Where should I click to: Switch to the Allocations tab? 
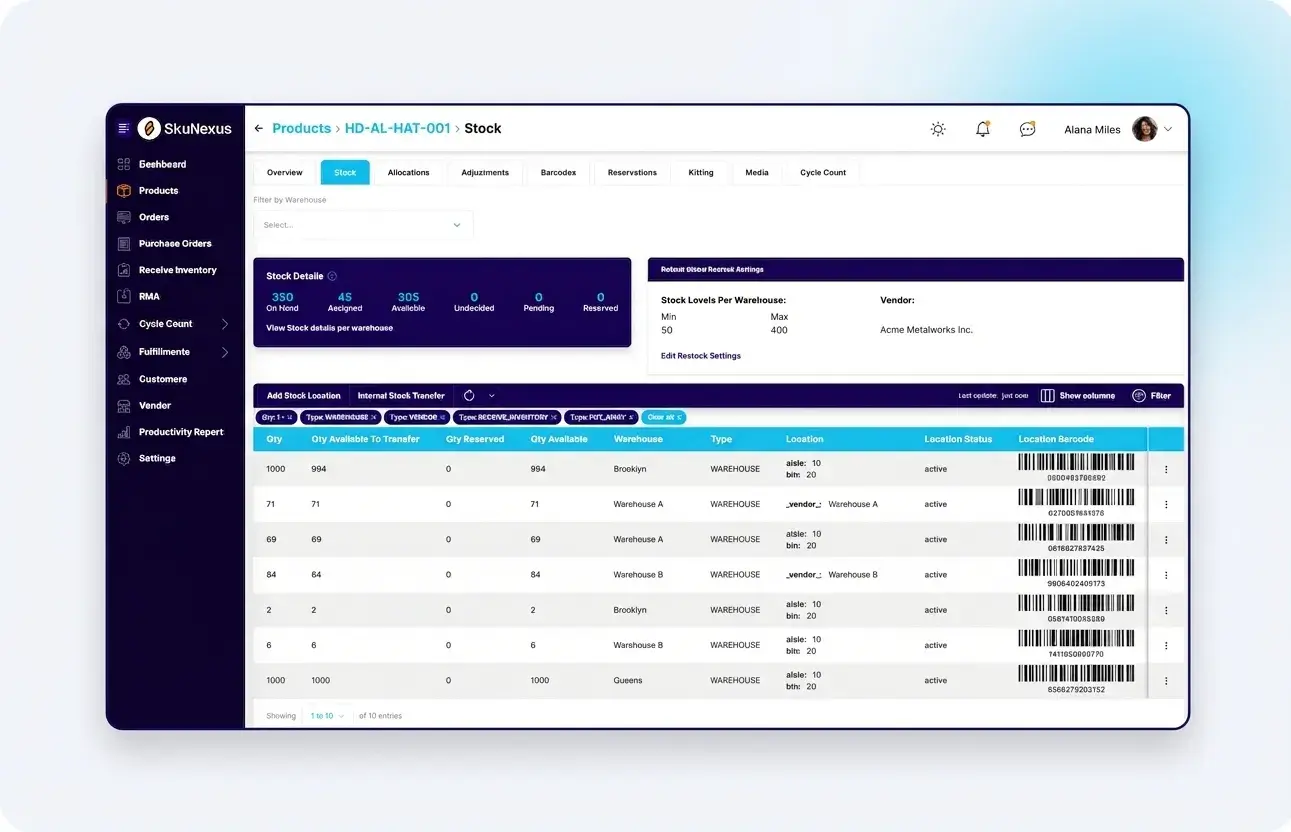point(408,173)
